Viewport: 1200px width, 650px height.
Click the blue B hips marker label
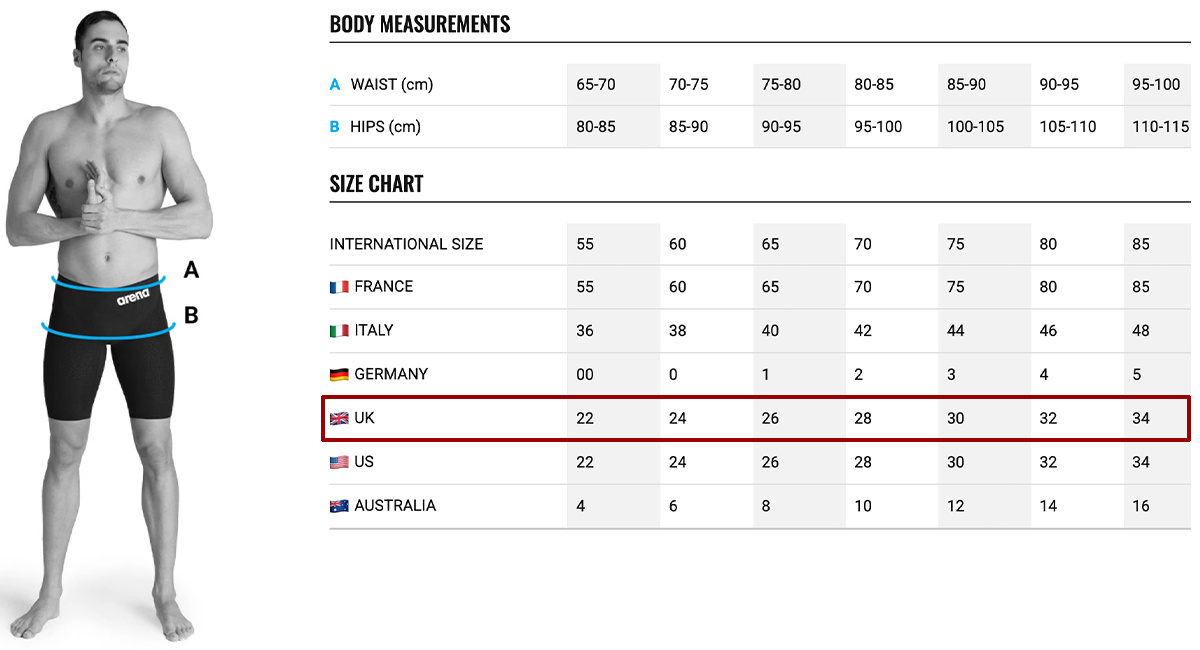tap(336, 127)
